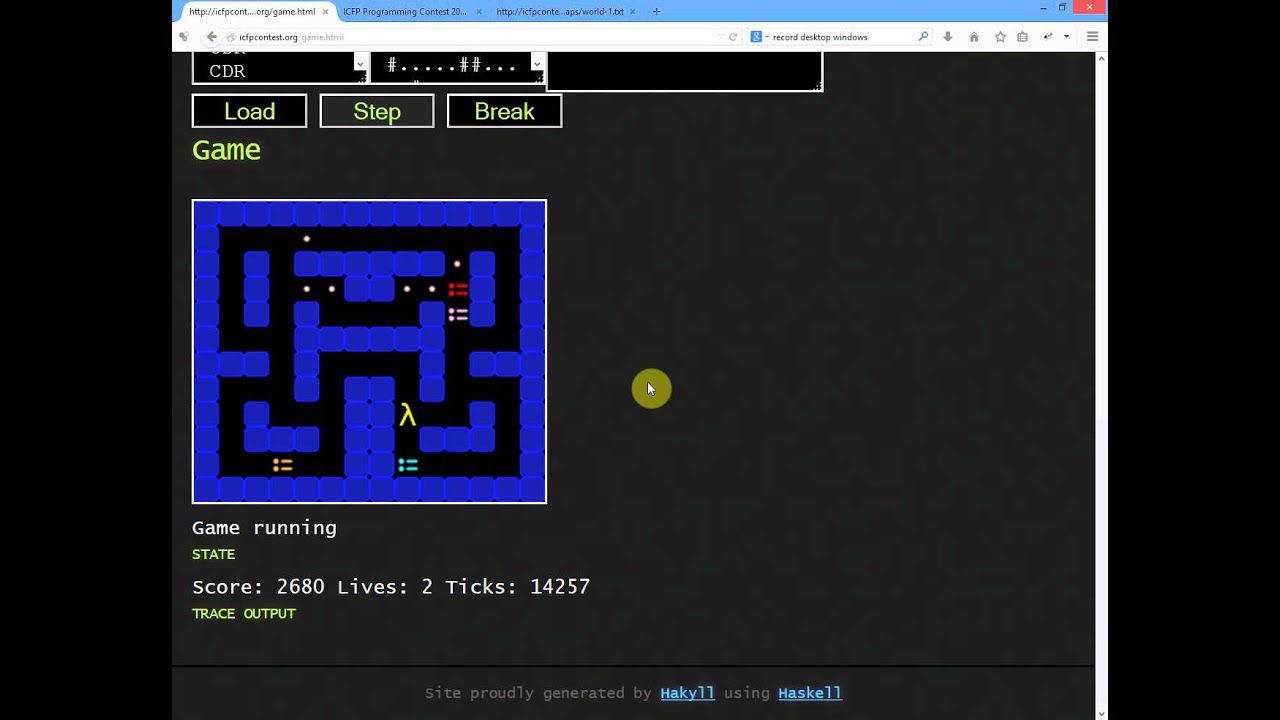The image size is (1280, 720).
Task: Click the 'record desktop windows' search field
Action: 842,37
